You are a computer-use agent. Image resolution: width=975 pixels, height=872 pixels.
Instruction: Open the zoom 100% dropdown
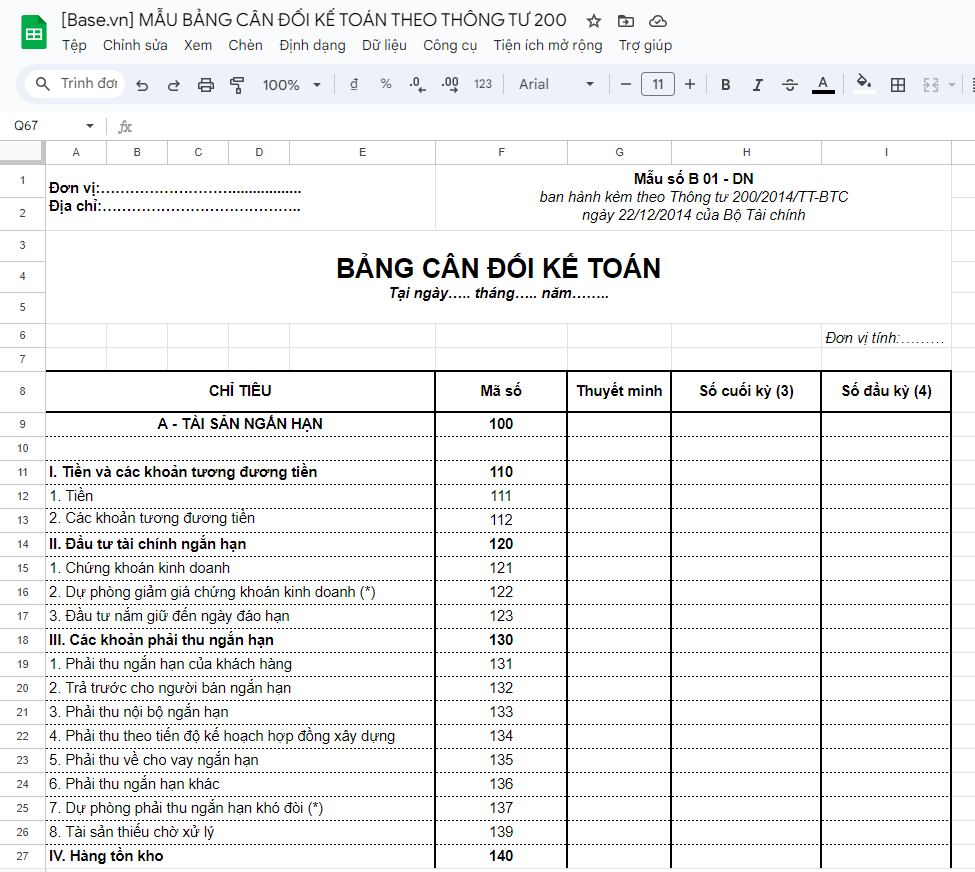point(291,85)
